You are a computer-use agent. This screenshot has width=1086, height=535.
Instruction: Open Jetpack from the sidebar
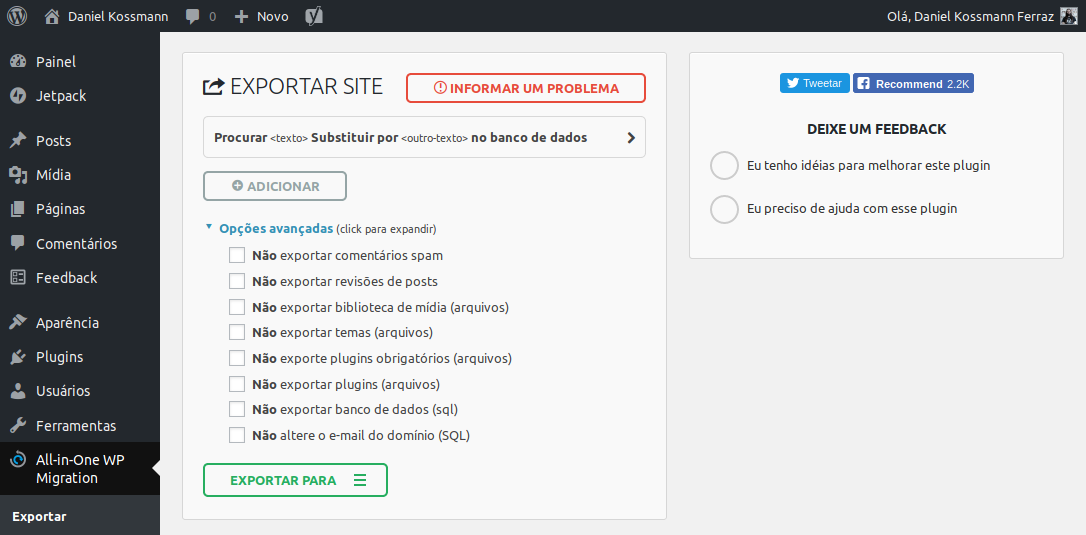(x=60, y=96)
